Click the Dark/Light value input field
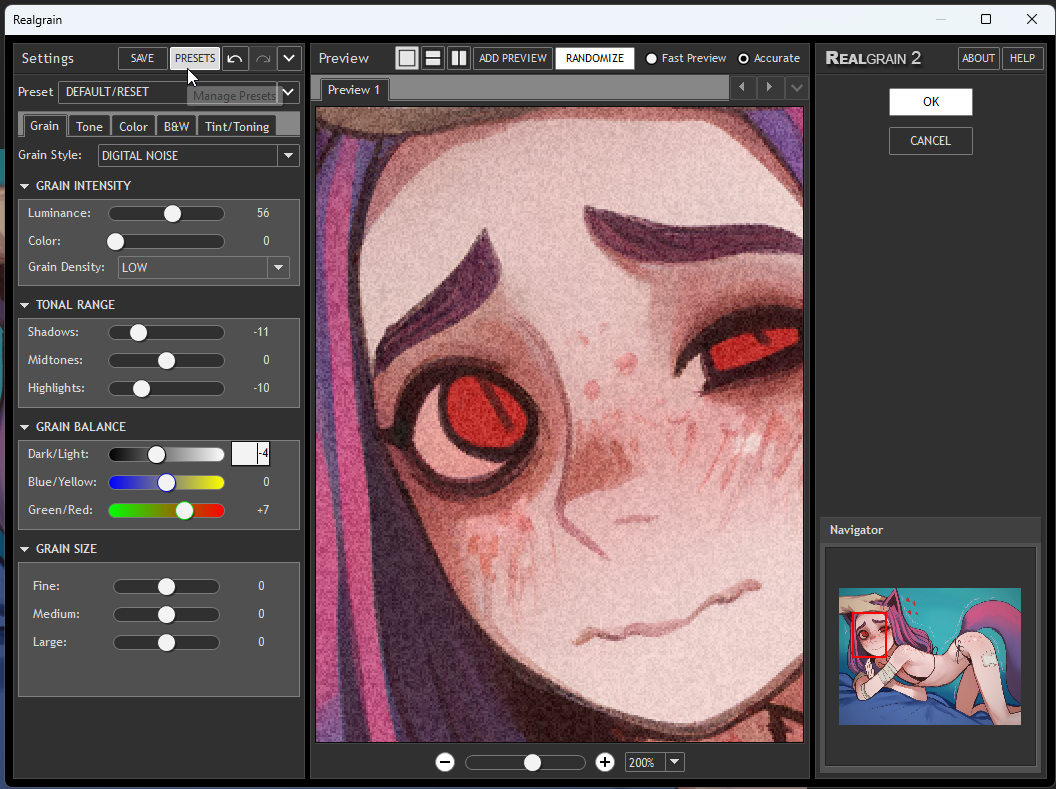Image resolution: width=1056 pixels, height=789 pixels. [x=251, y=454]
